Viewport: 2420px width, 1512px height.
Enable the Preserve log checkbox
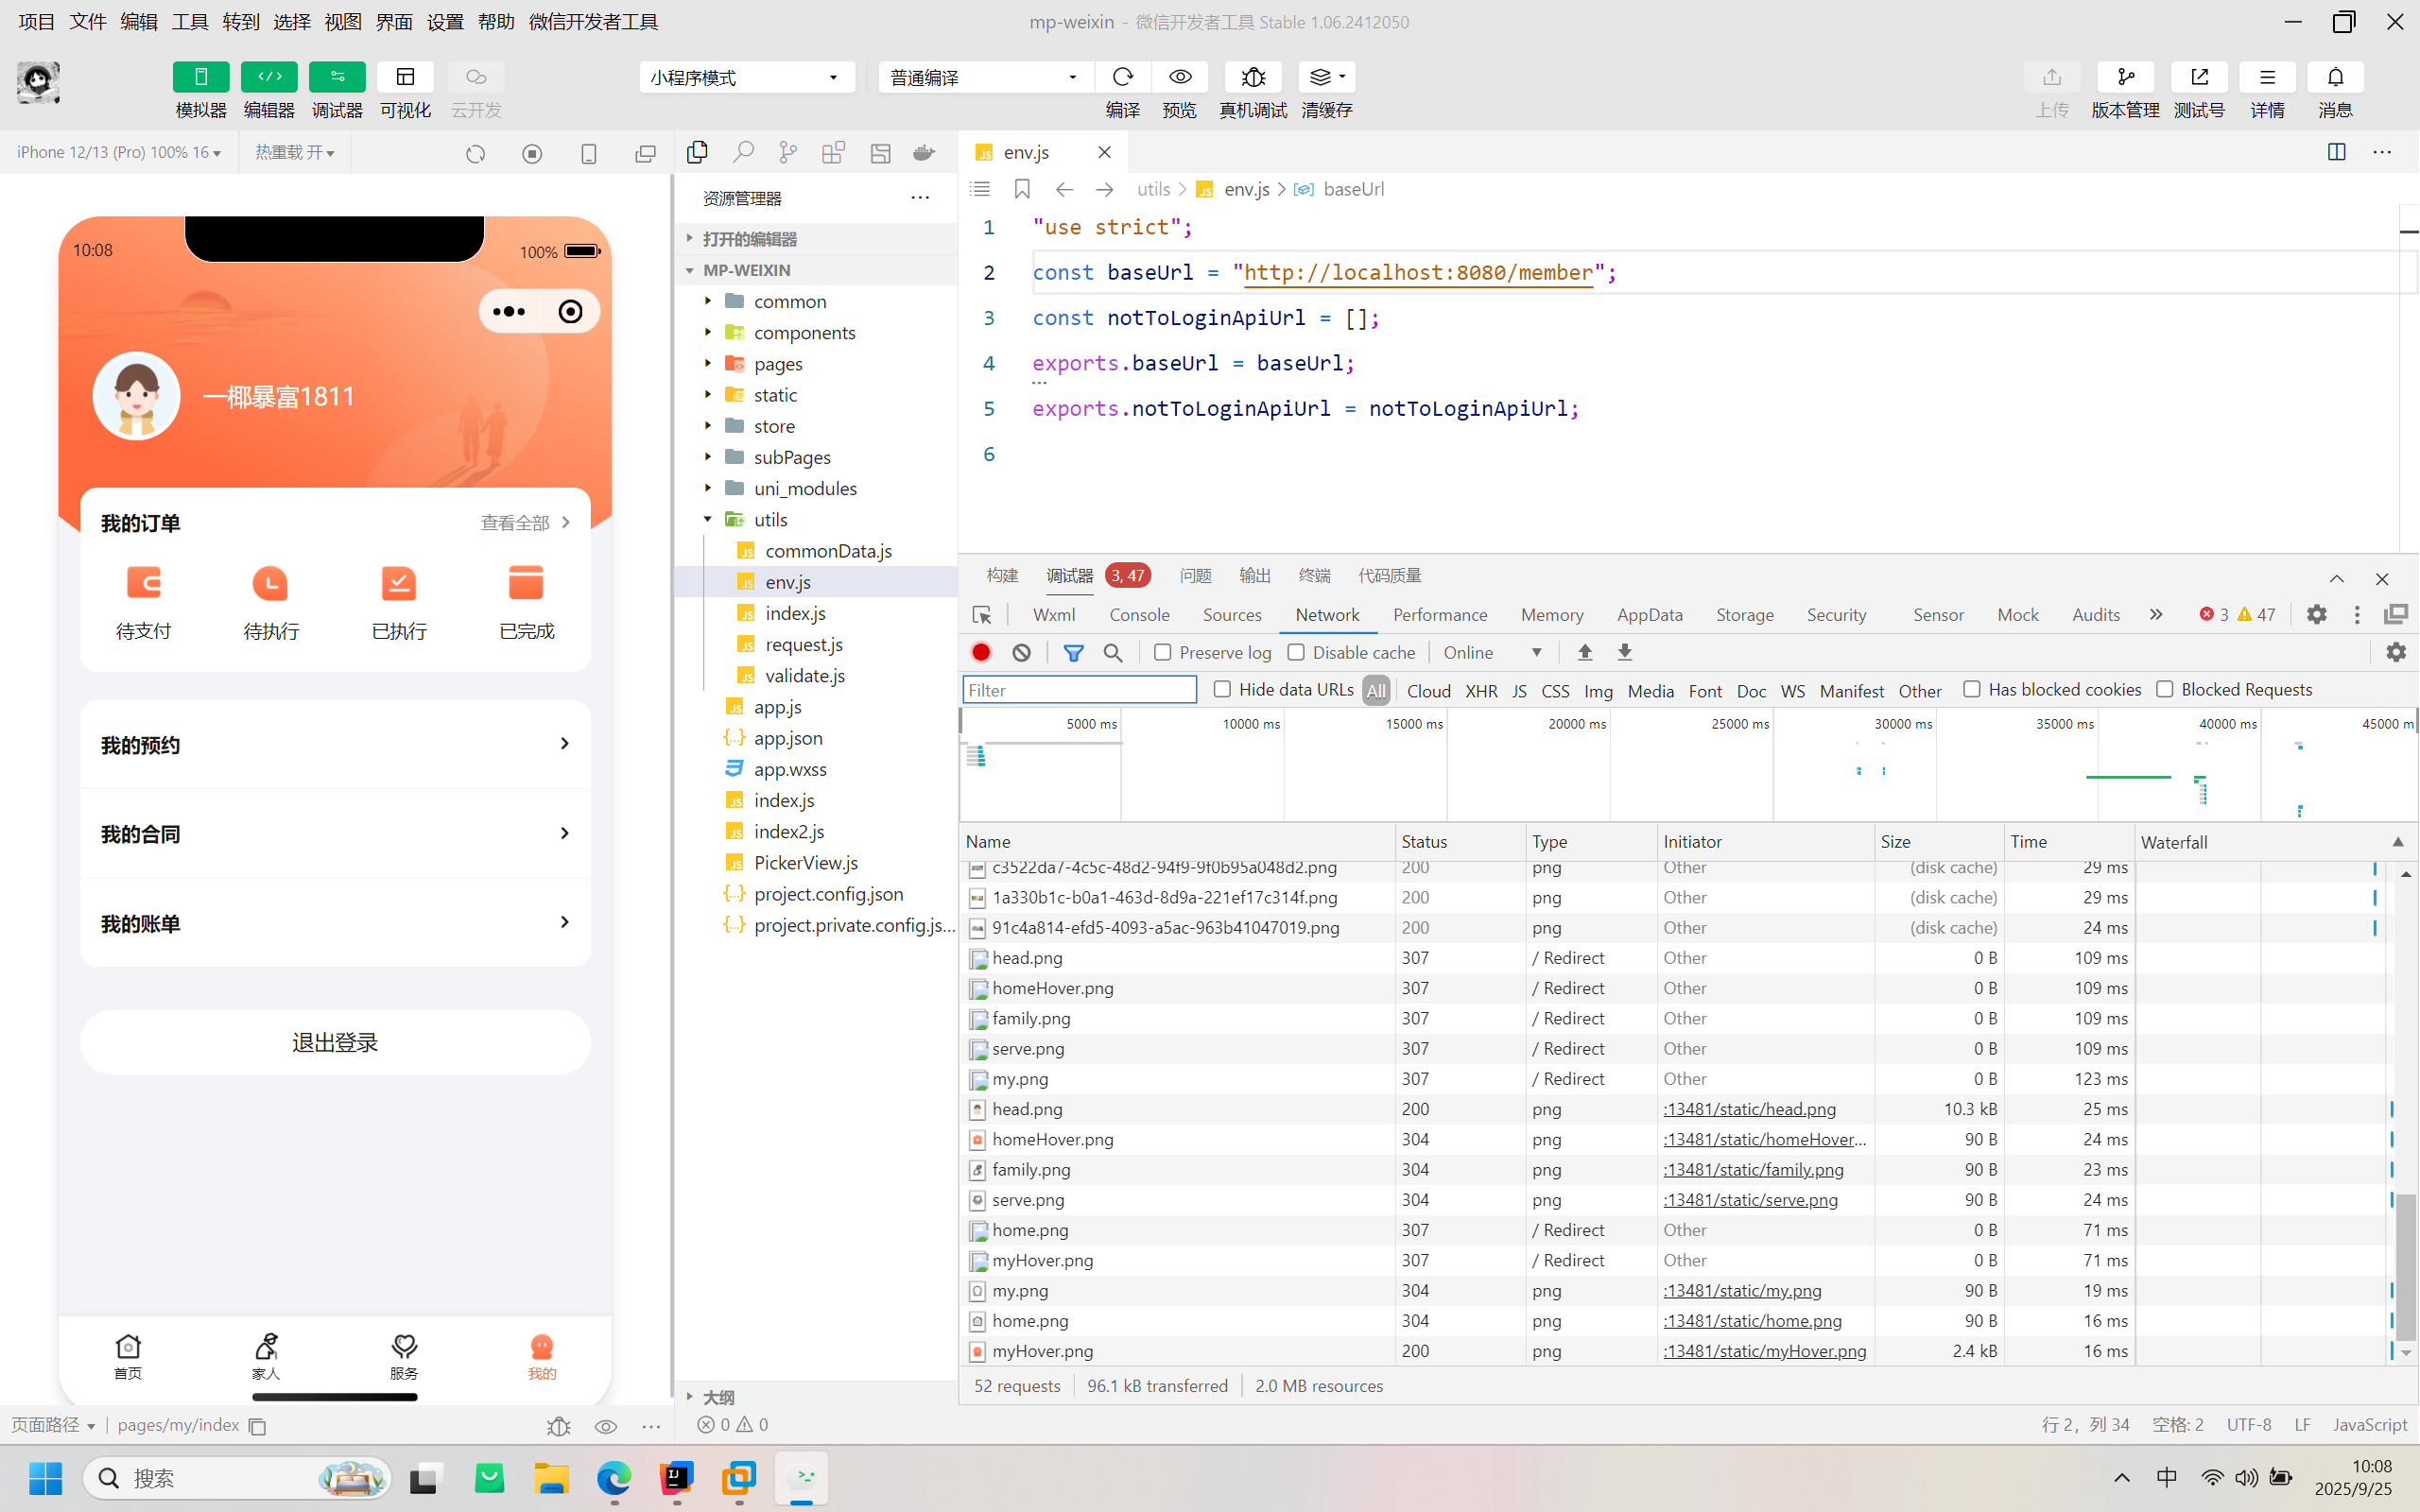pyautogui.click(x=1162, y=652)
